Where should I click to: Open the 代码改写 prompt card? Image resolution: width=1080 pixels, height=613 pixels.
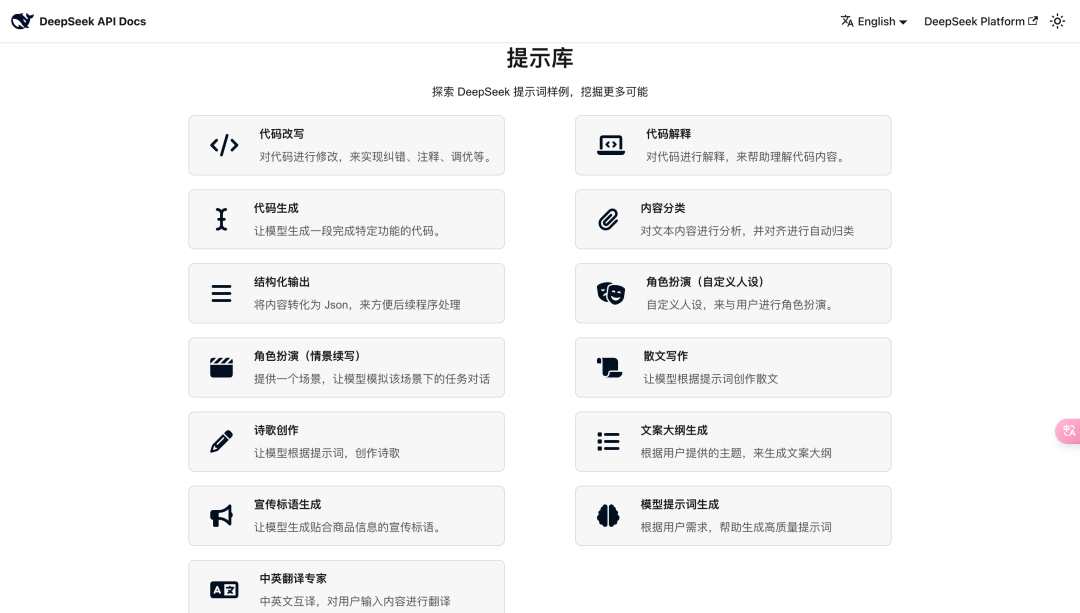[346, 145]
